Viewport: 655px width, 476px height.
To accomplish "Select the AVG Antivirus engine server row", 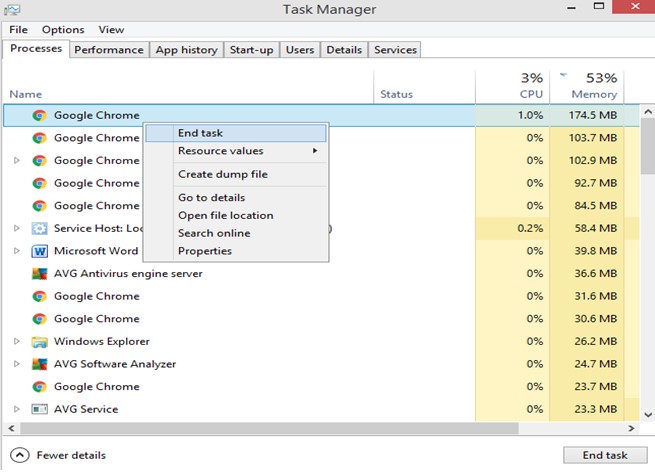I will (x=321, y=274).
